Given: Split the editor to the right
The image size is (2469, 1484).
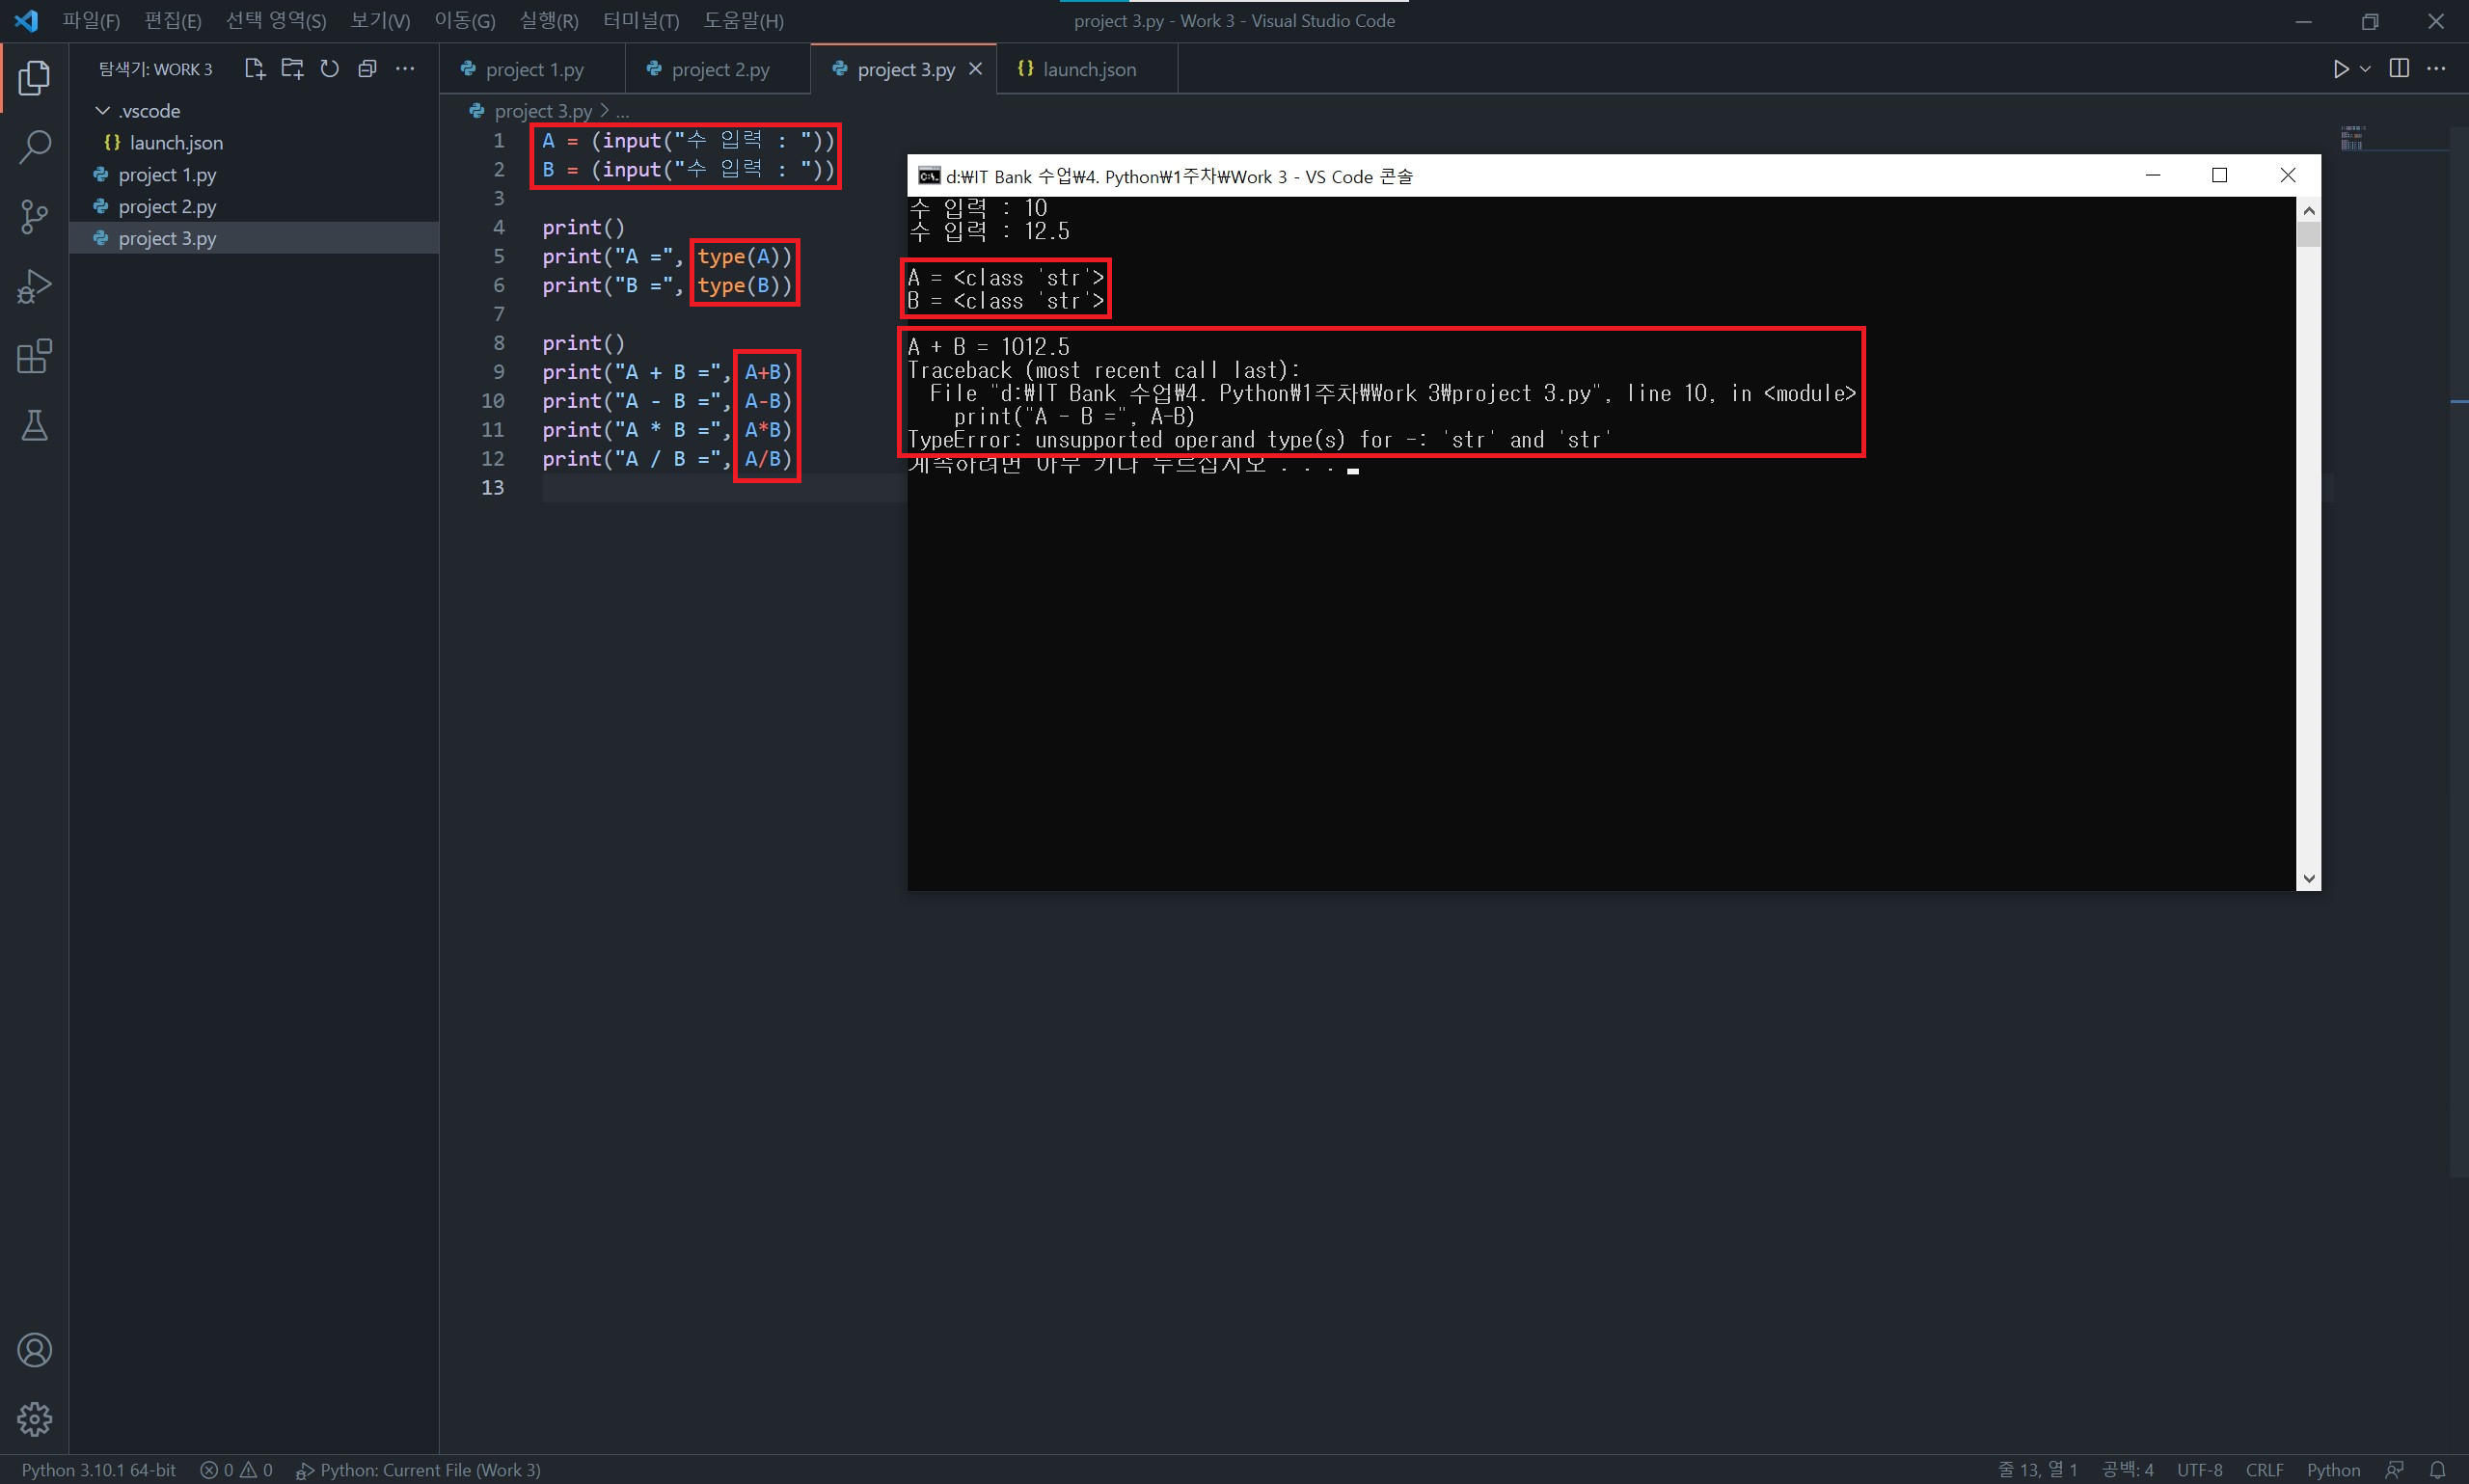Looking at the screenshot, I should (2398, 68).
